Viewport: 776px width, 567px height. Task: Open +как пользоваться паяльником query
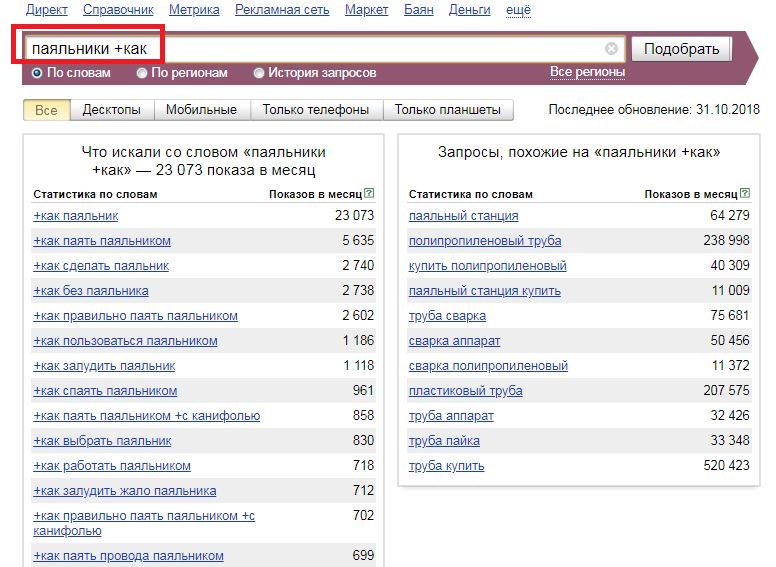pyautogui.click(x=125, y=341)
